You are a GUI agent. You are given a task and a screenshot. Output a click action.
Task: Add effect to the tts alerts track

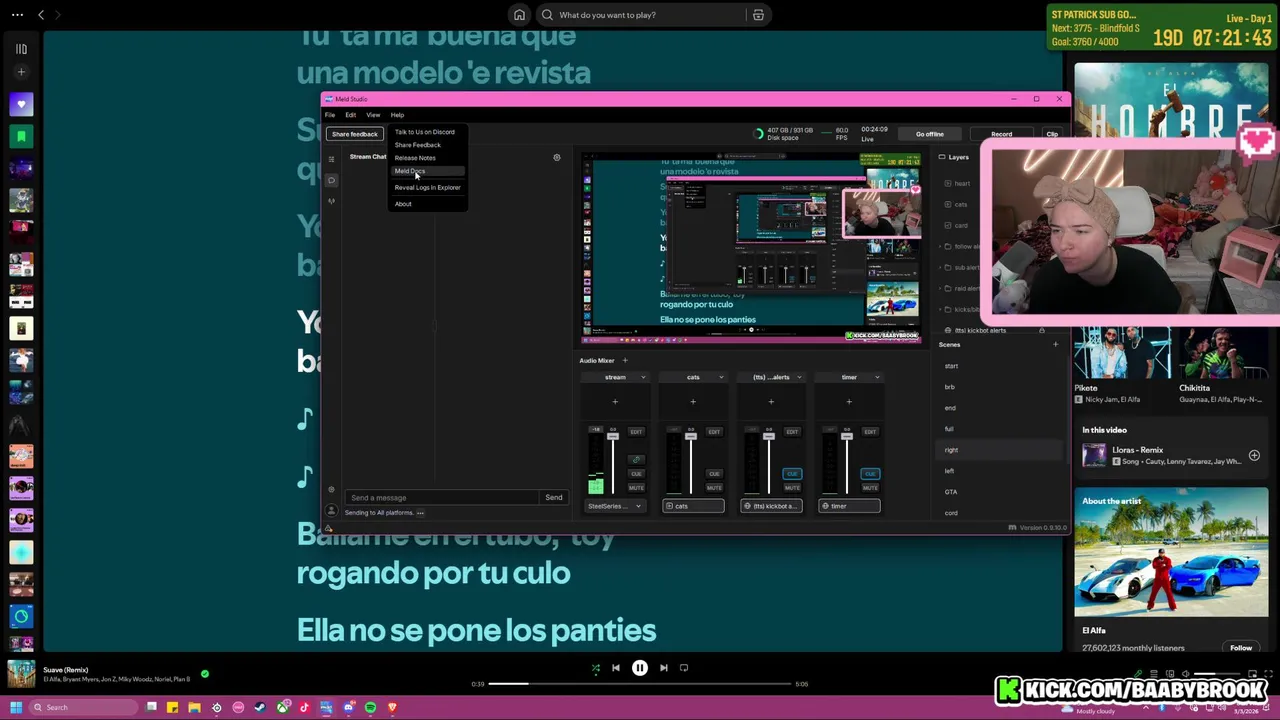(x=771, y=402)
